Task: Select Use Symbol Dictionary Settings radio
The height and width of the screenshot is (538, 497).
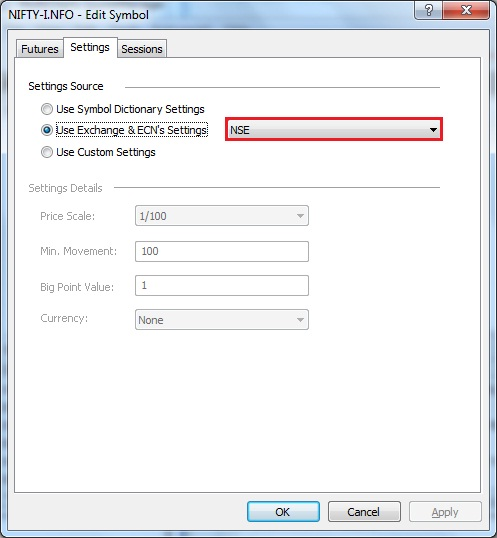Action: coord(47,109)
